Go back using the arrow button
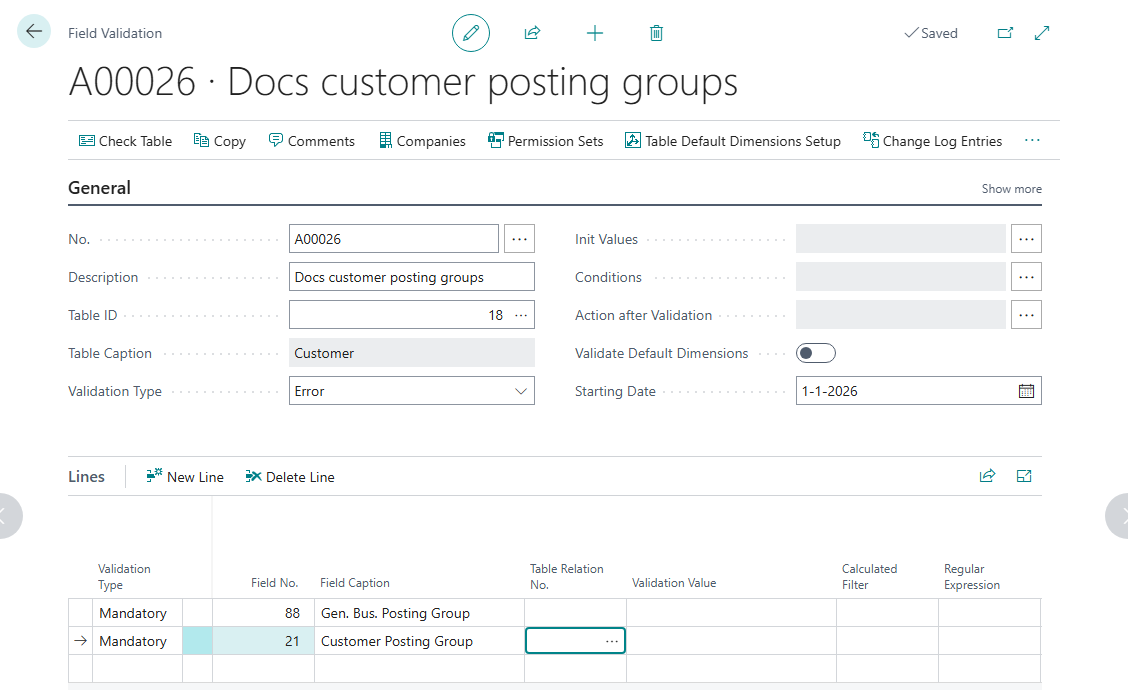This screenshot has height=690, width=1128. (x=34, y=32)
